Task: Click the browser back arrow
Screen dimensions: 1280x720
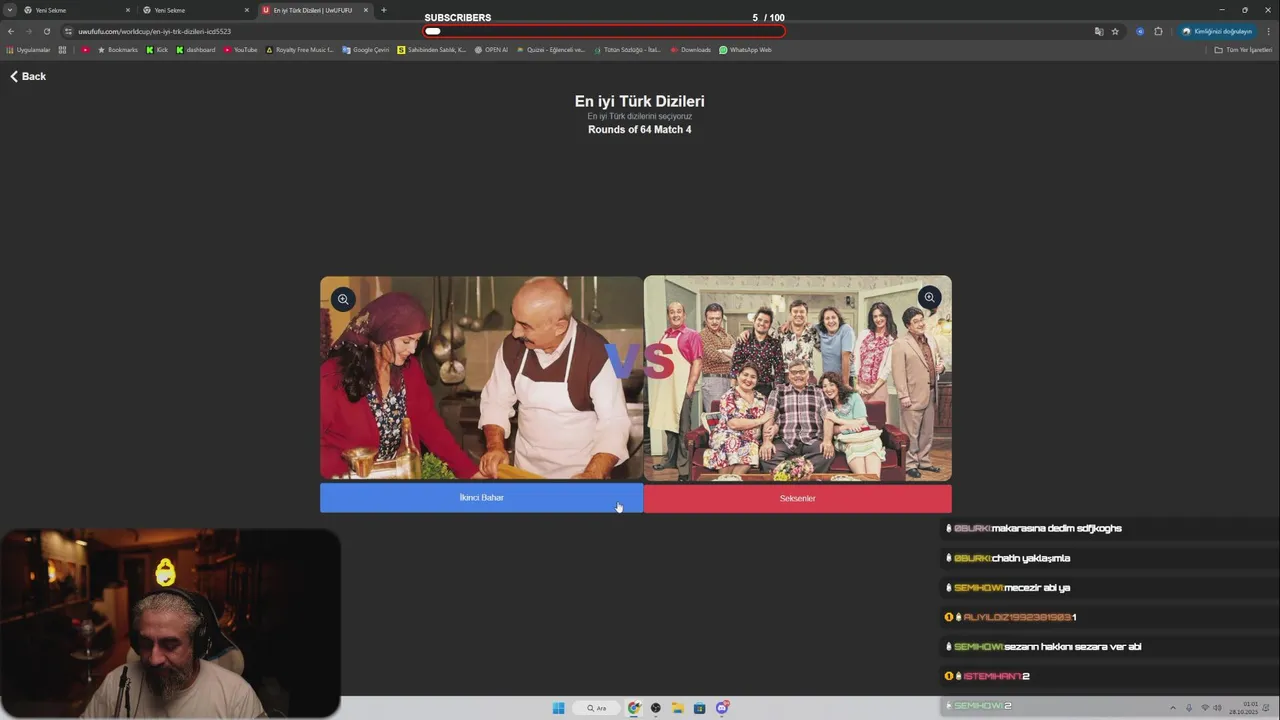Action: tap(11, 31)
